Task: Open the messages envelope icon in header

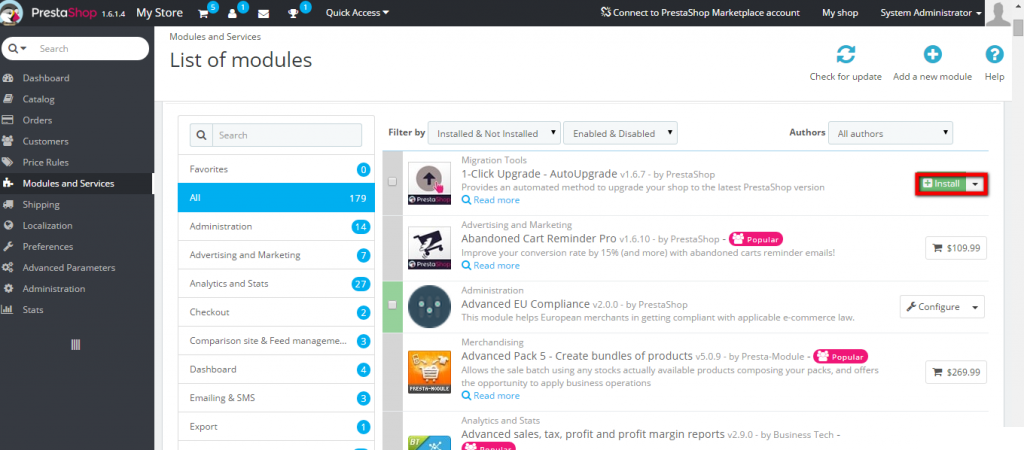Action: point(263,13)
